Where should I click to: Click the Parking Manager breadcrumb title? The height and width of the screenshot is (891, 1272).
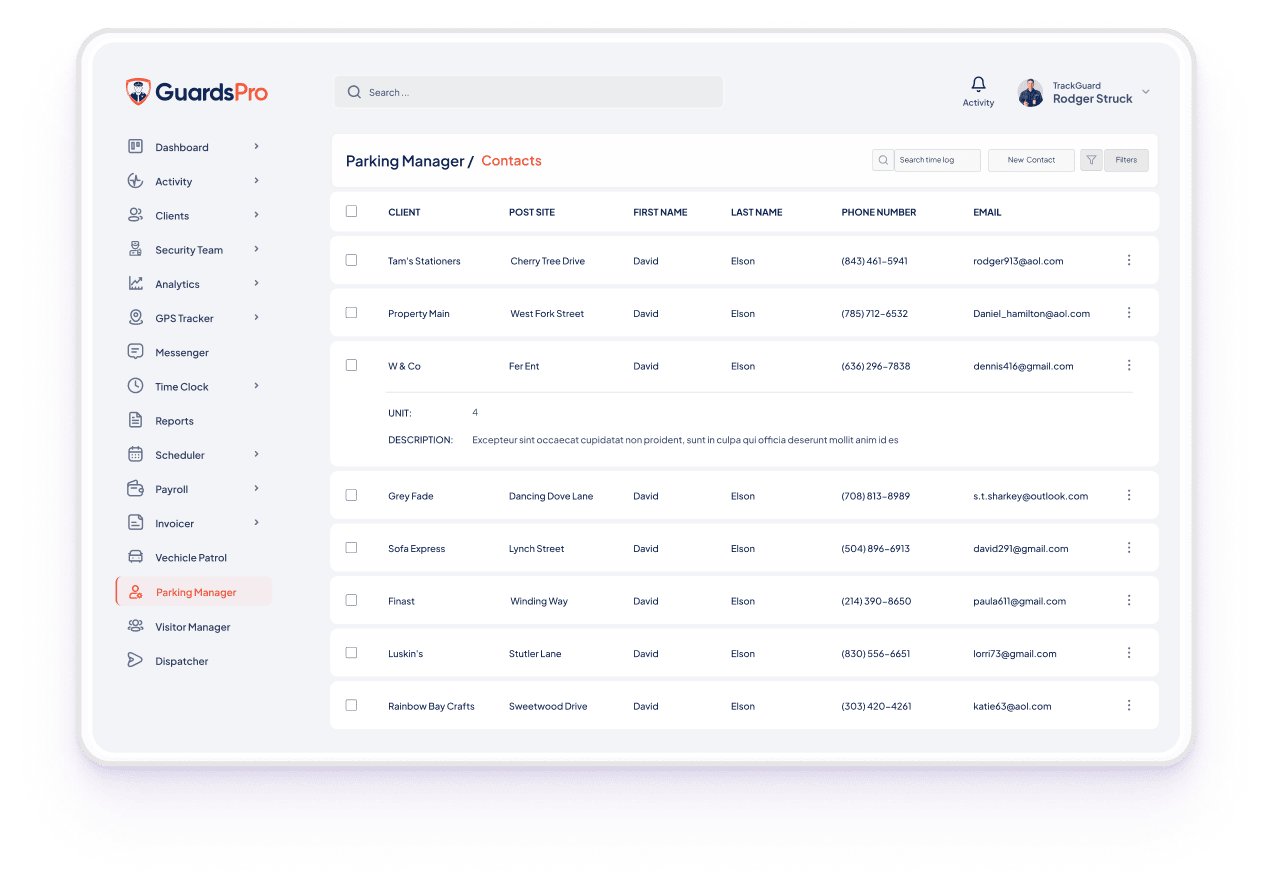click(x=405, y=161)
